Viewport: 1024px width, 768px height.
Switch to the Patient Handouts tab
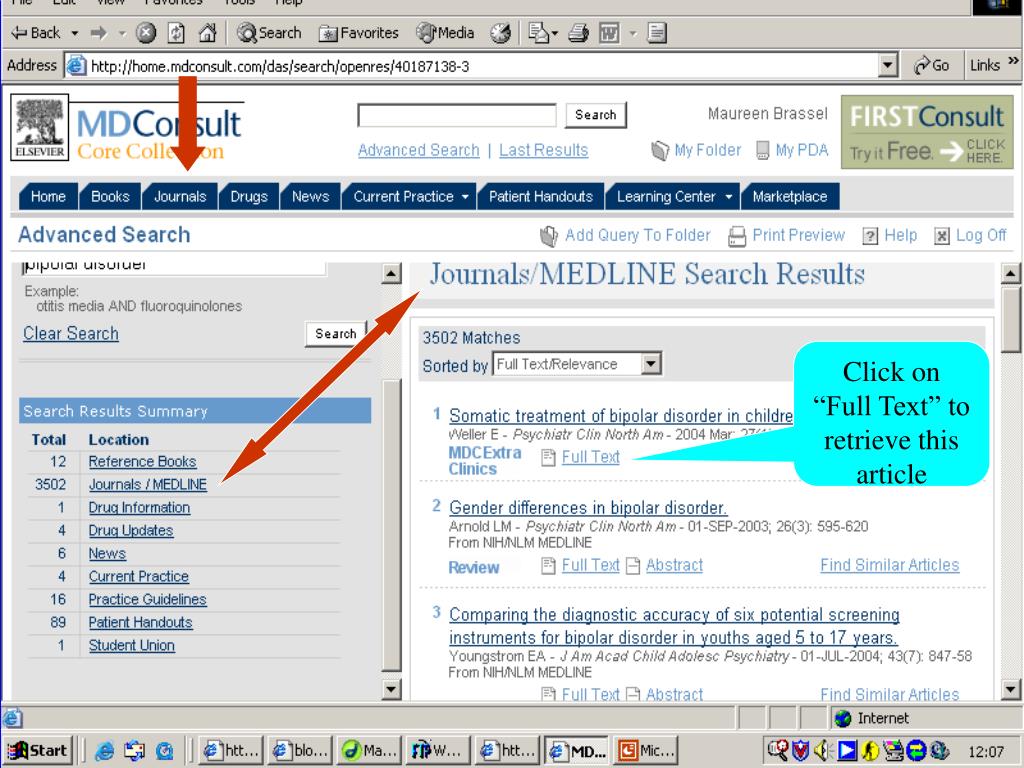point(541,197)
